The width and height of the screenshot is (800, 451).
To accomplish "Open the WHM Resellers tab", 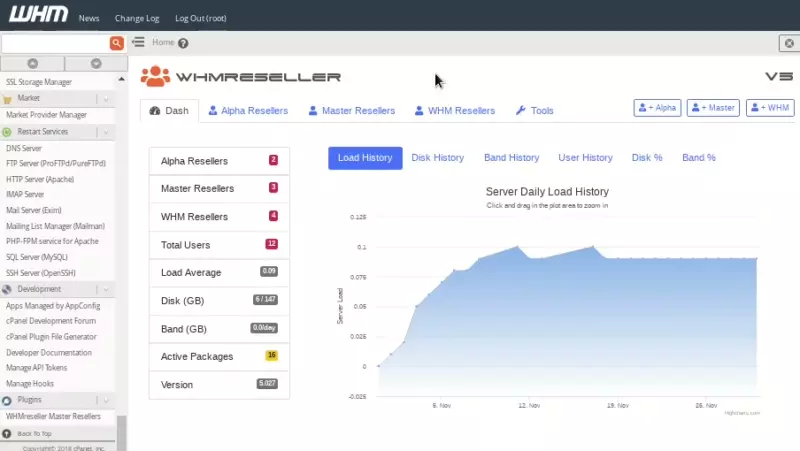I will pos(455,111).
